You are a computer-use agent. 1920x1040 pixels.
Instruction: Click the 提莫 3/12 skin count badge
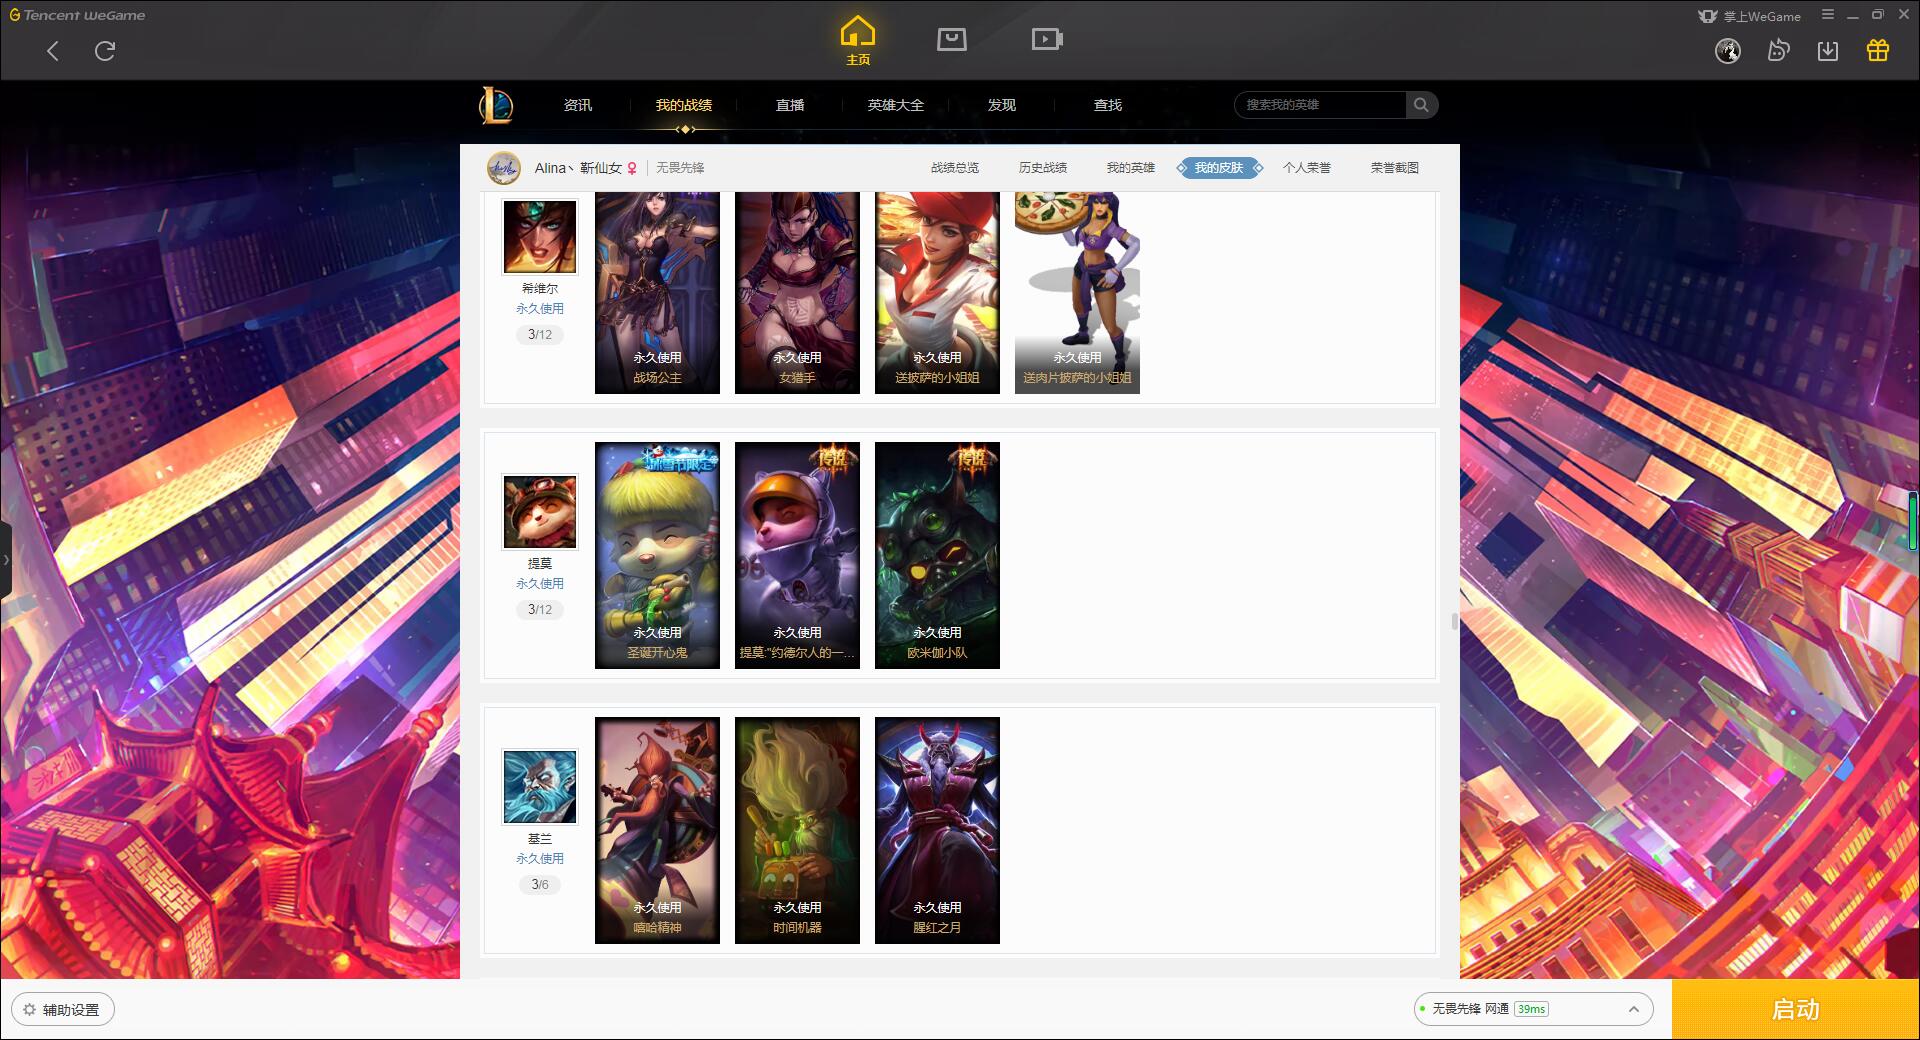tap(540, 610)
